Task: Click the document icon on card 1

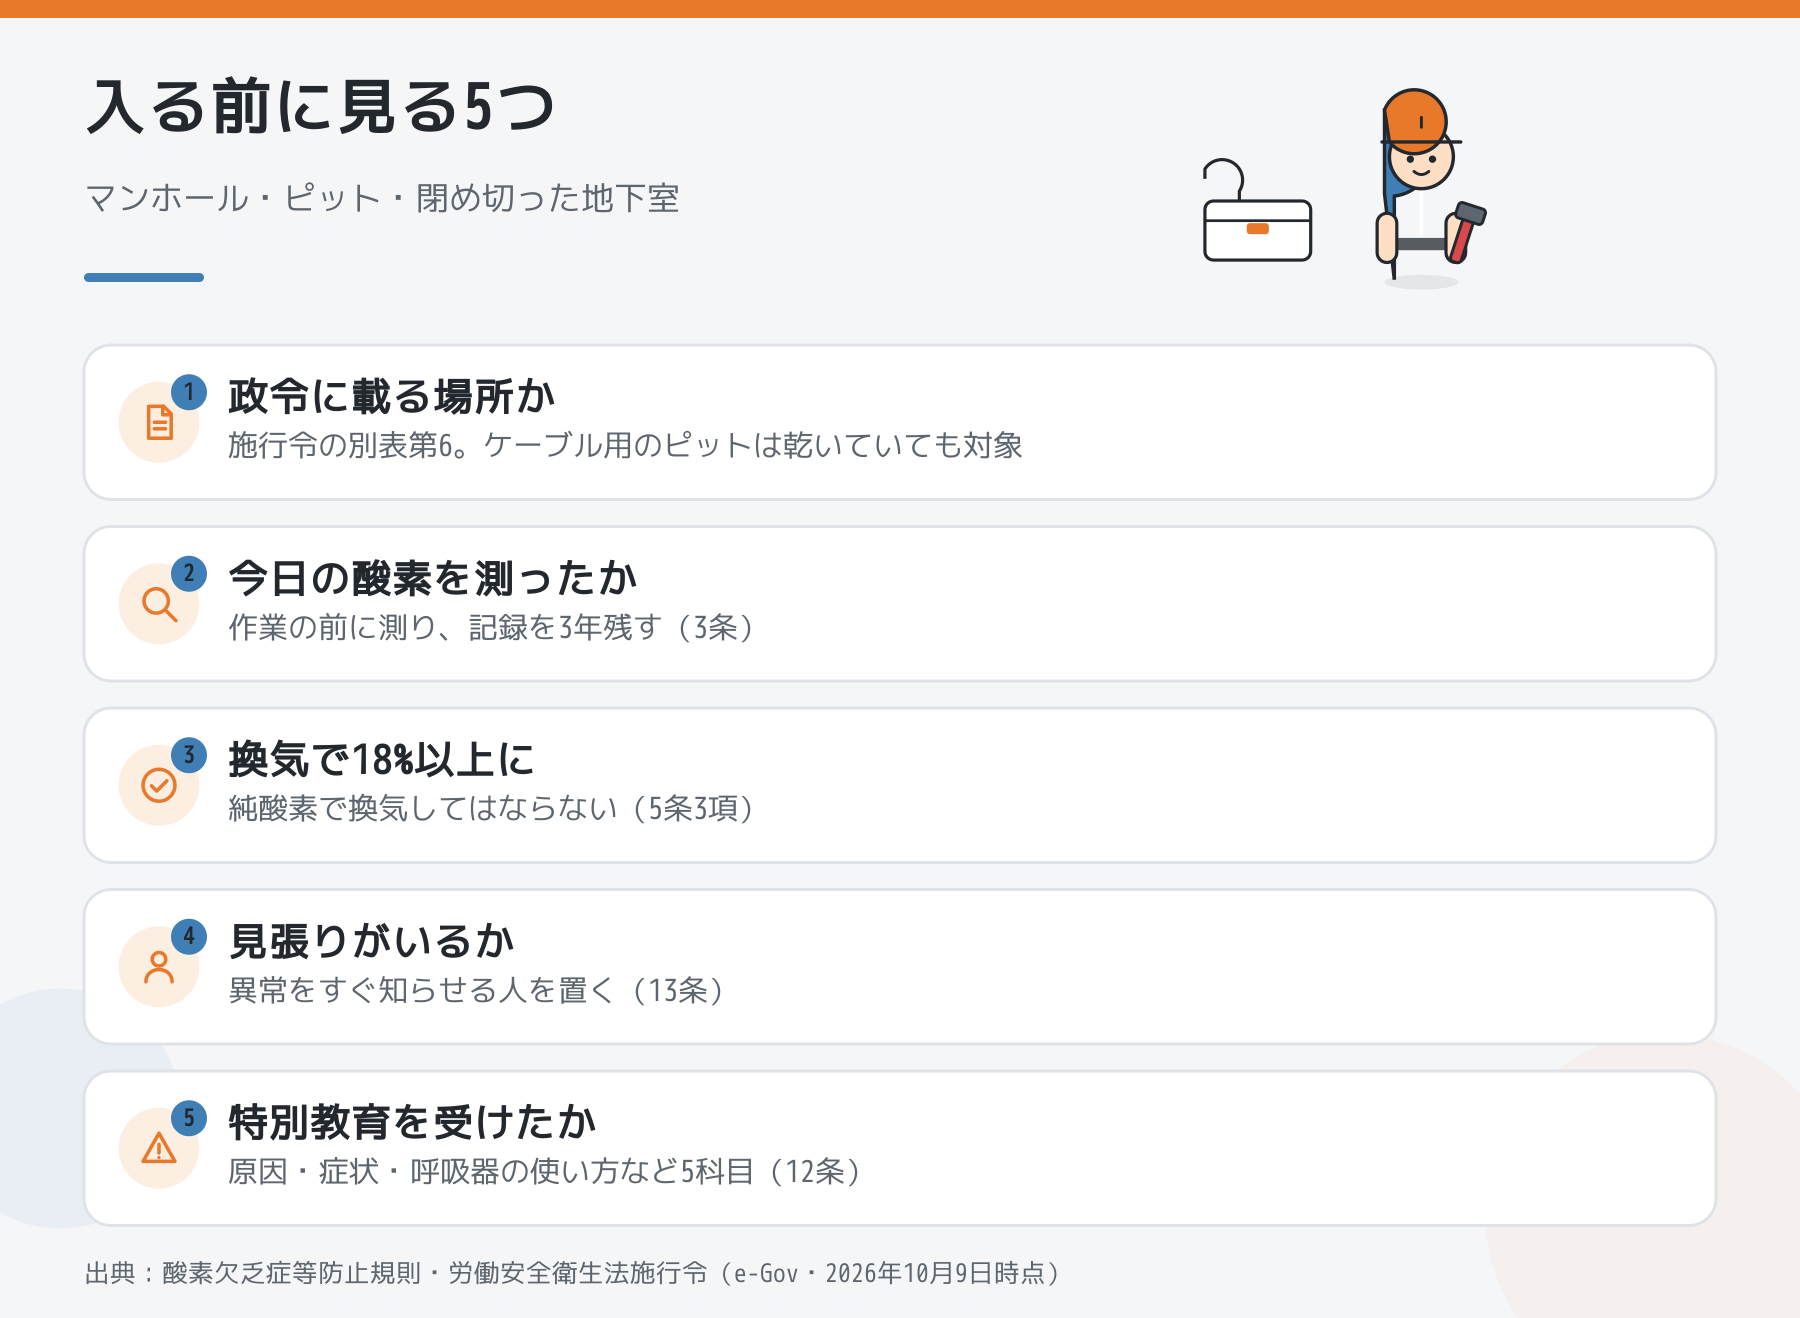Action: [160, 422]
